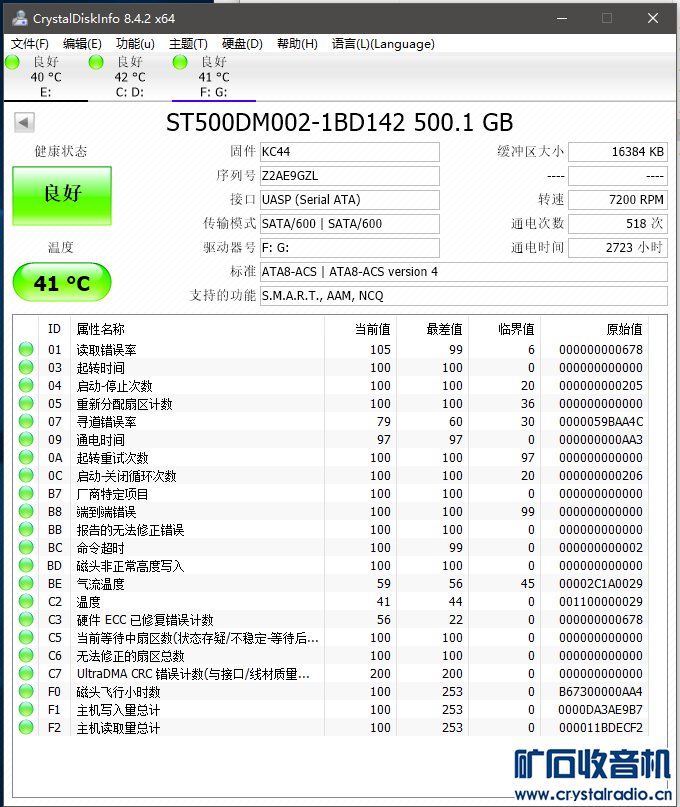This screenshot has width=680, height=807.
Task: Click status dot of row C7 UltraDMA CRC
Action: tap(26, 674)
